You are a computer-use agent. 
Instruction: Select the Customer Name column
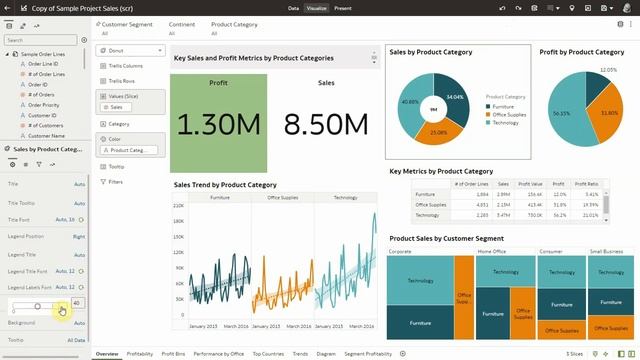[46, 136]
